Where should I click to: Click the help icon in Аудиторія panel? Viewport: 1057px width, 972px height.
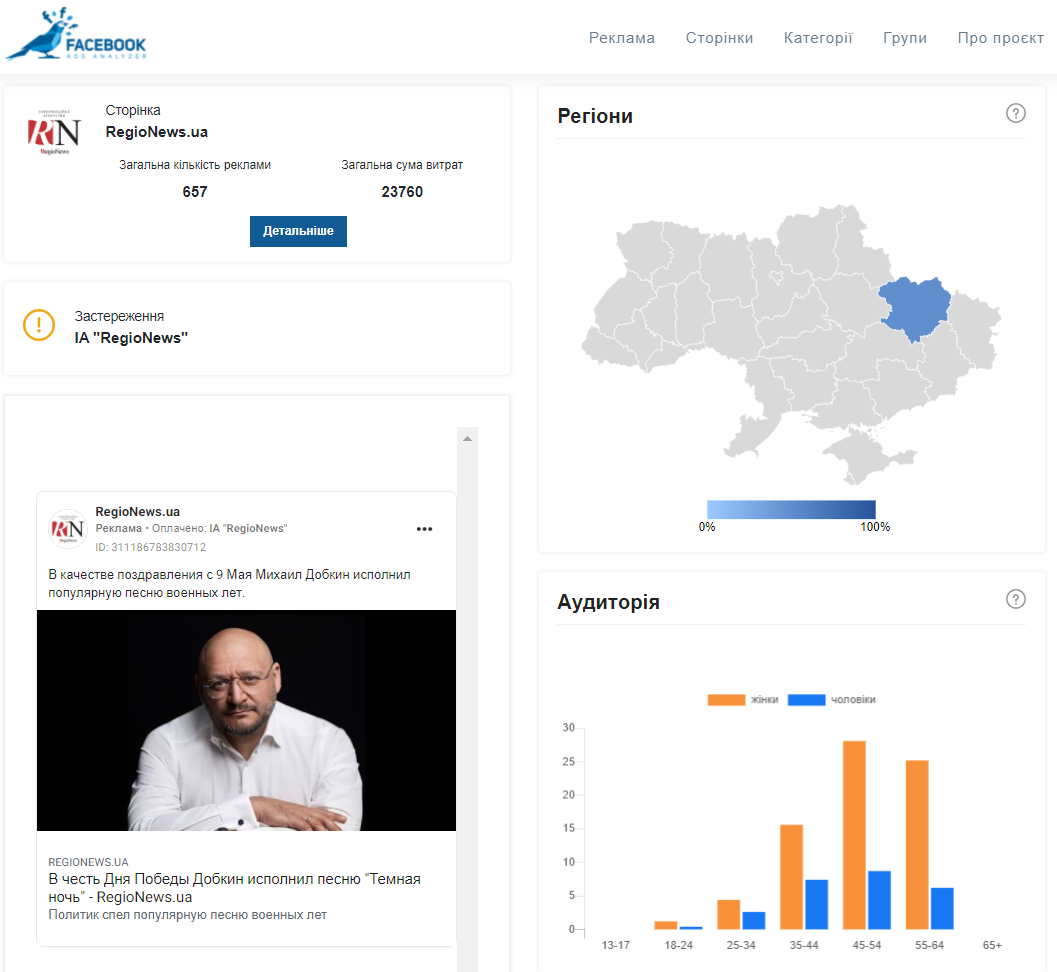[x=1015, y=599]
